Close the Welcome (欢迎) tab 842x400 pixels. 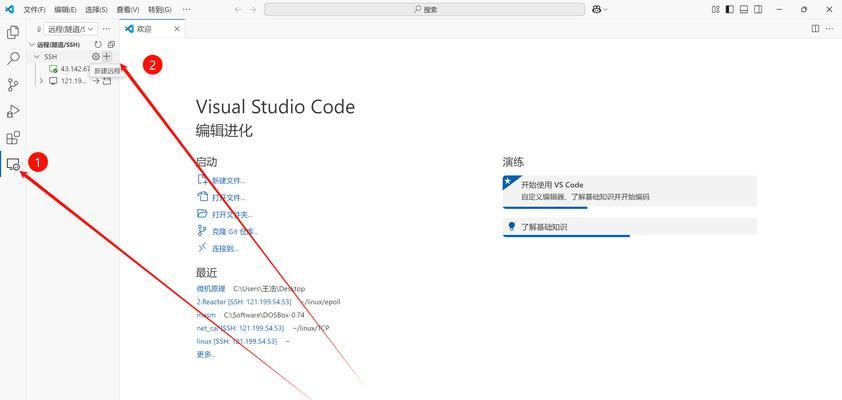coord(177,29)
